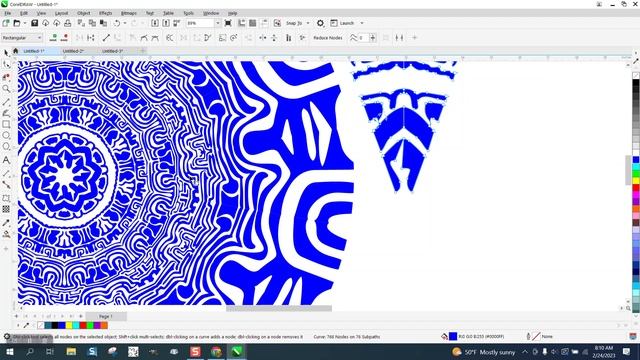Add a new document tab with plus
This screenshot has width=640, height=360.
point(142,51)
